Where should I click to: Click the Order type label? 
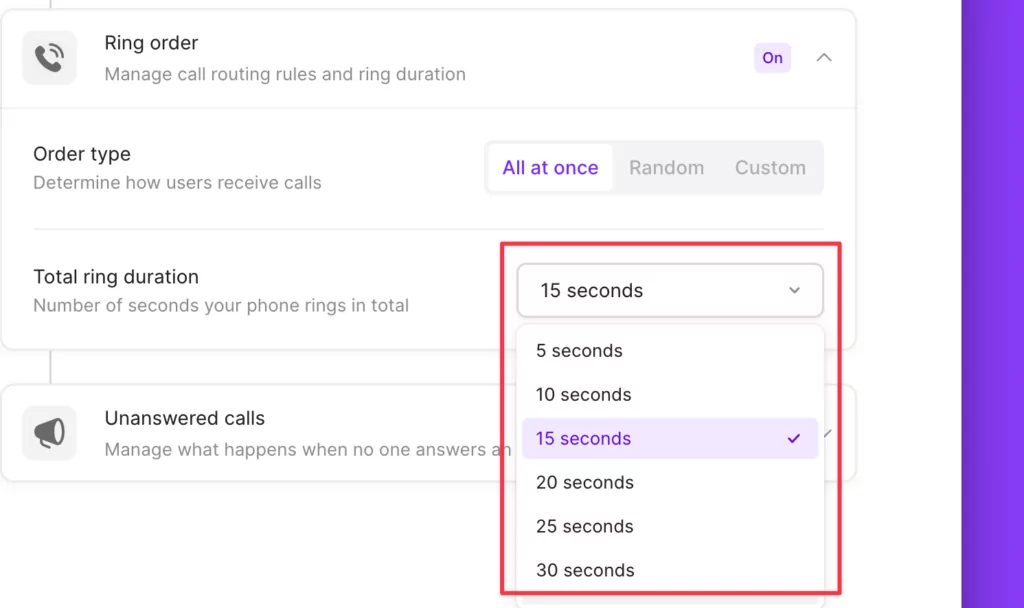pos(82,154)
